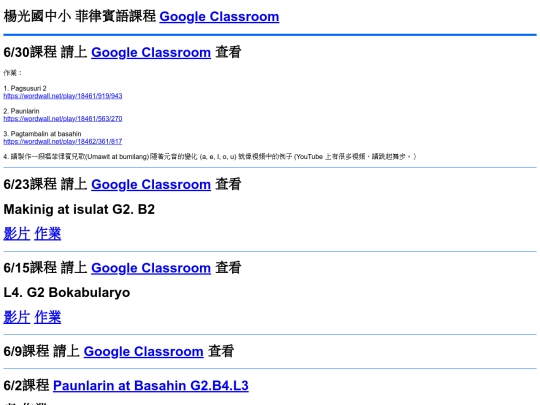Open 作業 homework link under L4. G2 Bokabularyo

pos(48,317)
